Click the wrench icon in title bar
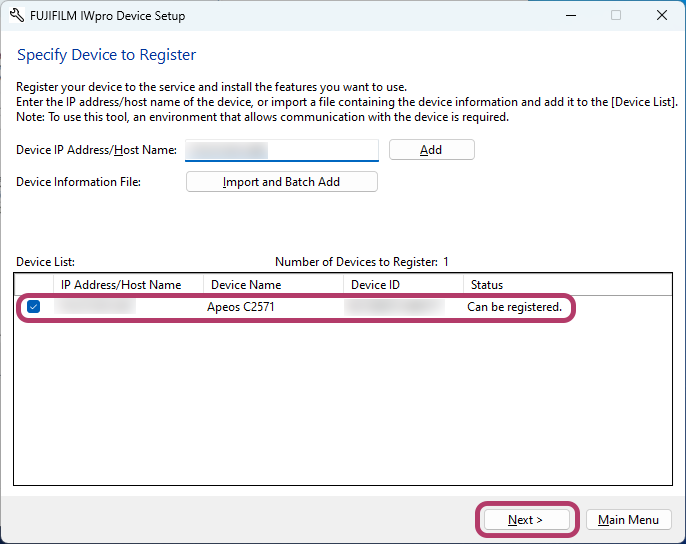Image resolution: width=686 pixels, height=544 pixels. [17, 15]
